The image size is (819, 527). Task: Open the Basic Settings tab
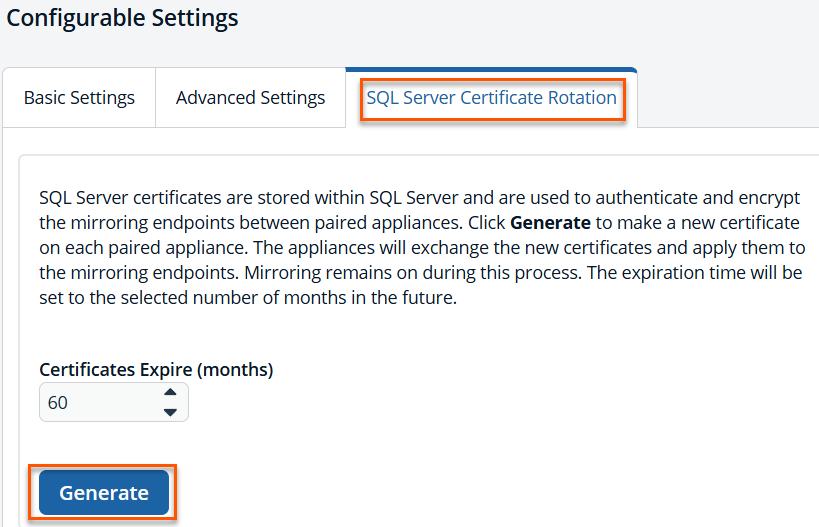click(x=79, y=98)
